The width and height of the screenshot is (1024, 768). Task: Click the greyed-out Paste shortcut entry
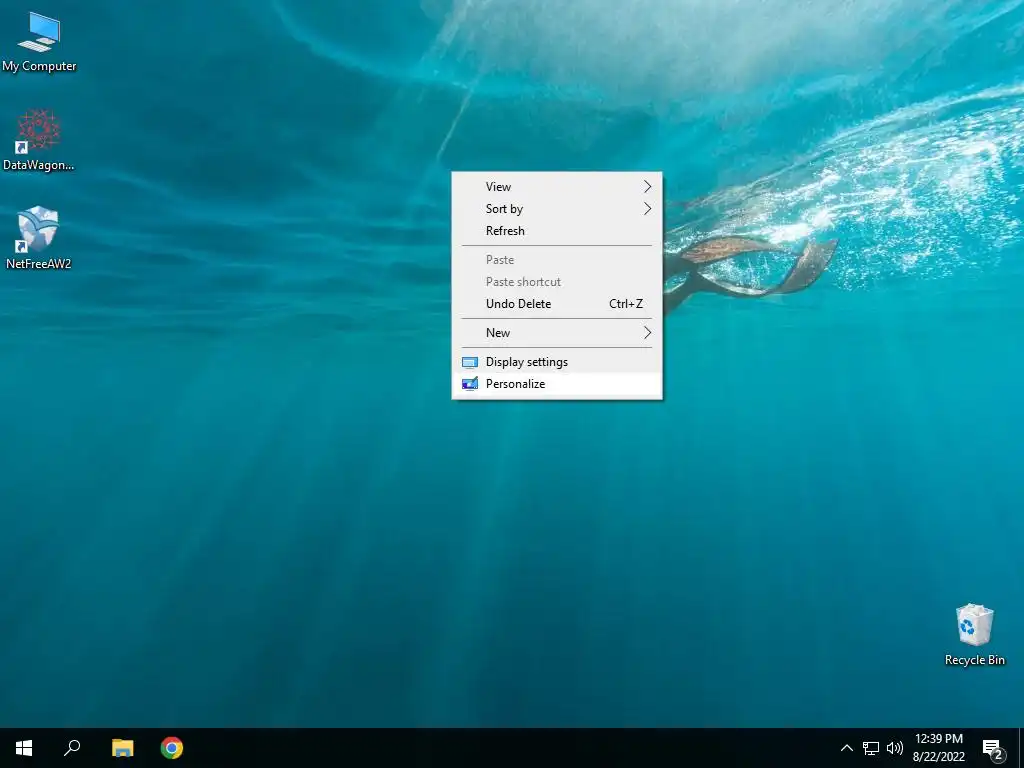(x=557, y=282)
